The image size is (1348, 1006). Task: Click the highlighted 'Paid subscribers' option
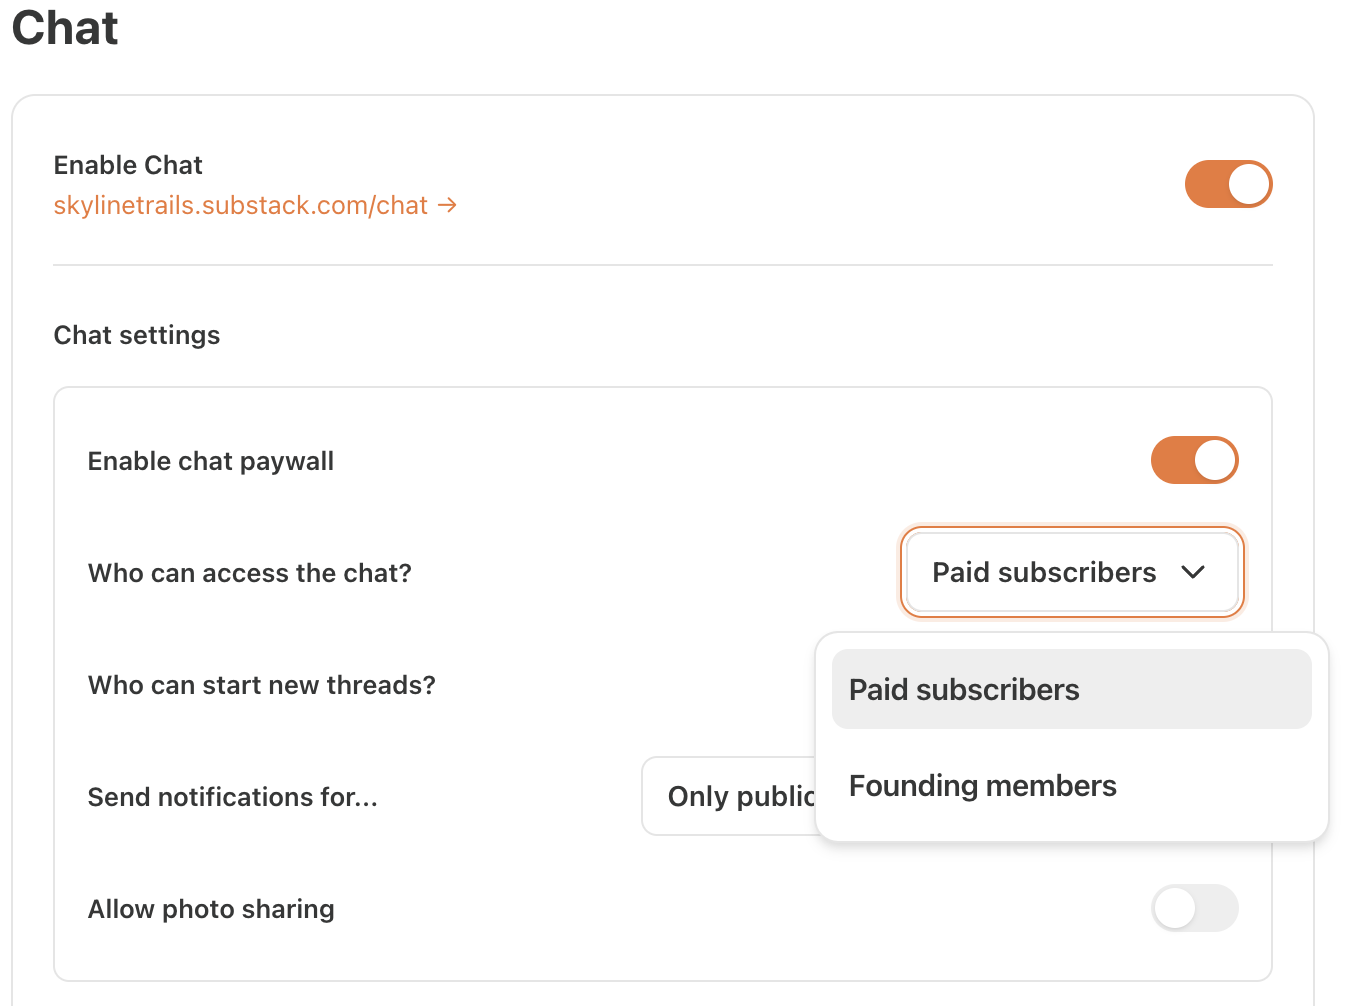[963, 689]
